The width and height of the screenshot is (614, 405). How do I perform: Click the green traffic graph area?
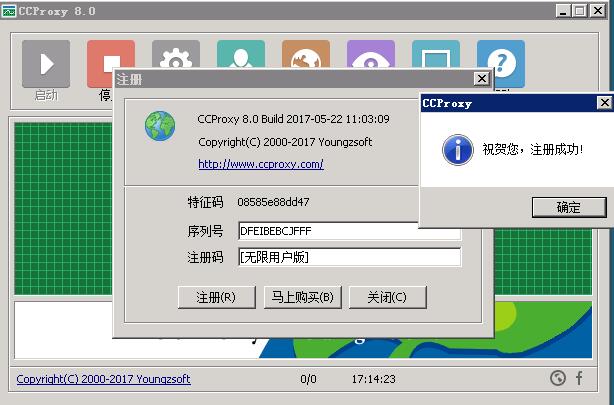pos(63,208)
